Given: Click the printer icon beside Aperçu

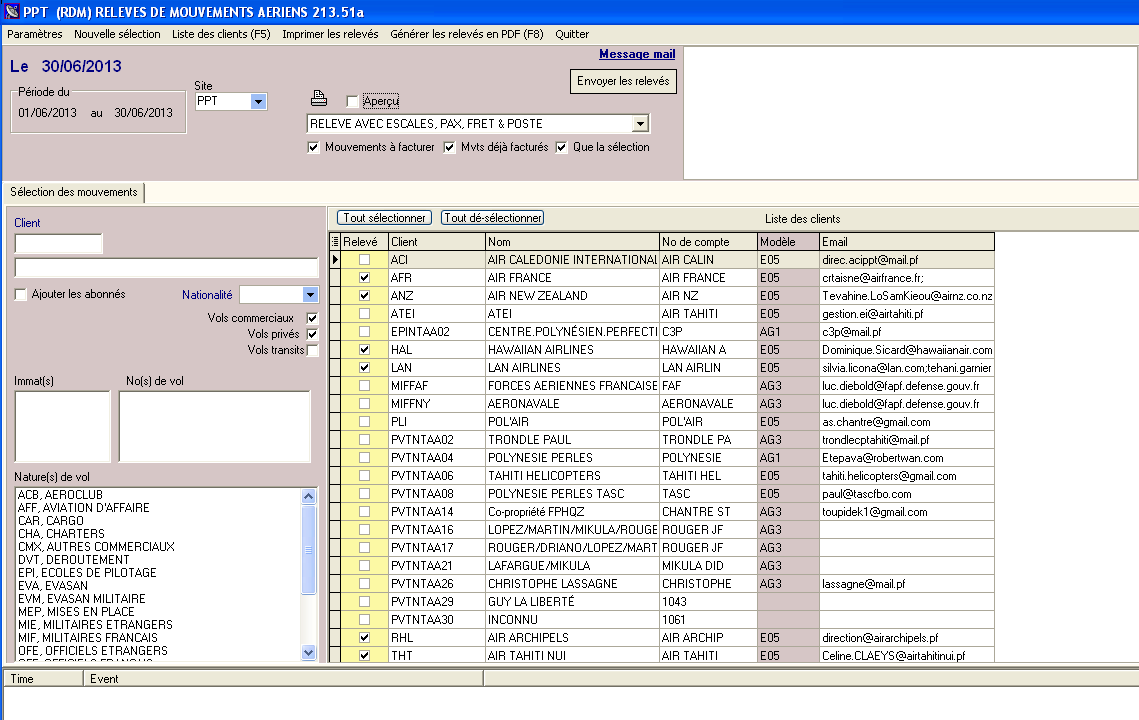Looking at the screenshot, I should coord(319,98).
